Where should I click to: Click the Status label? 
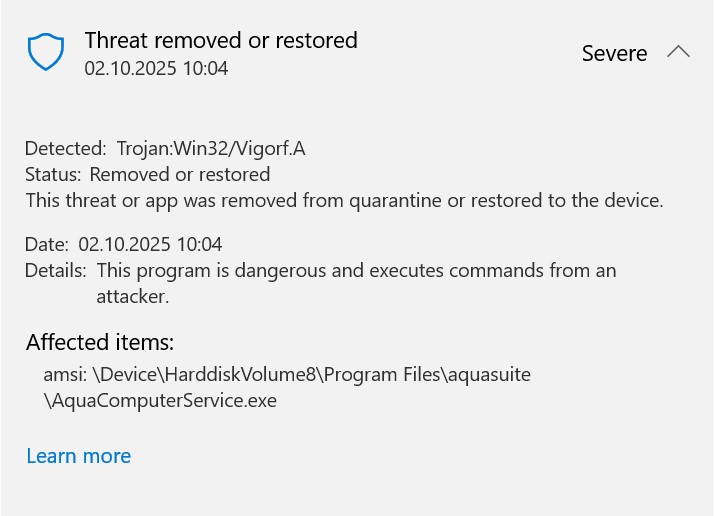point(53,174)
